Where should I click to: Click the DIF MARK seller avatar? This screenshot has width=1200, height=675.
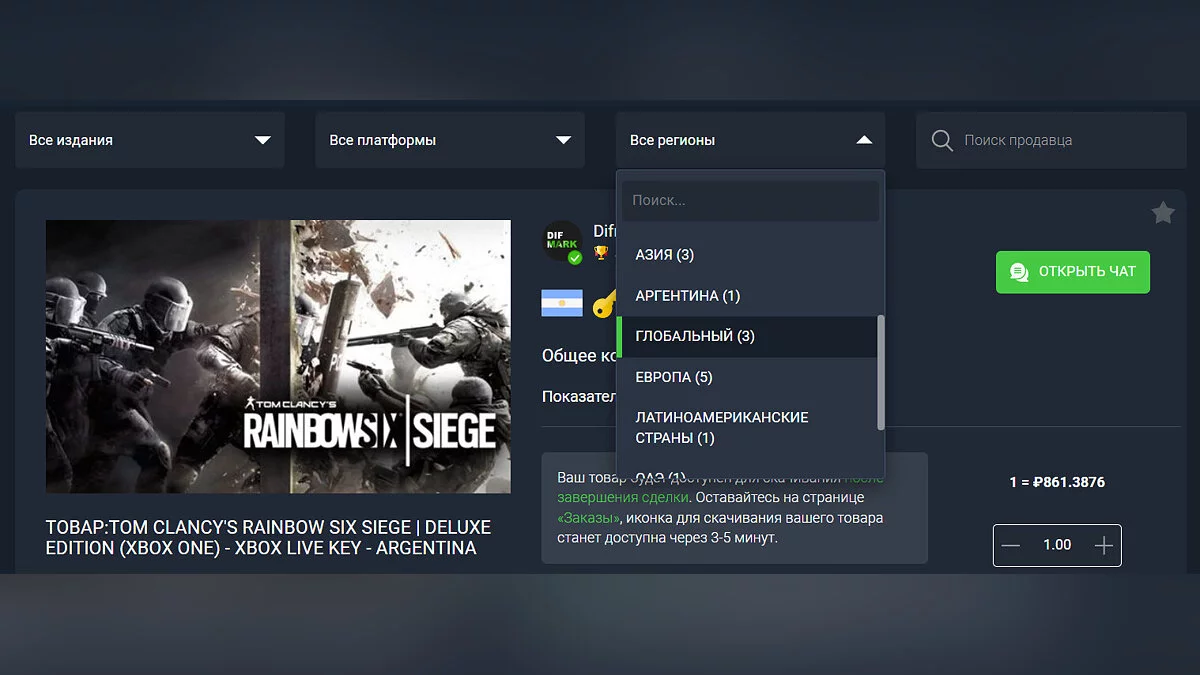[x=562, y=241]
